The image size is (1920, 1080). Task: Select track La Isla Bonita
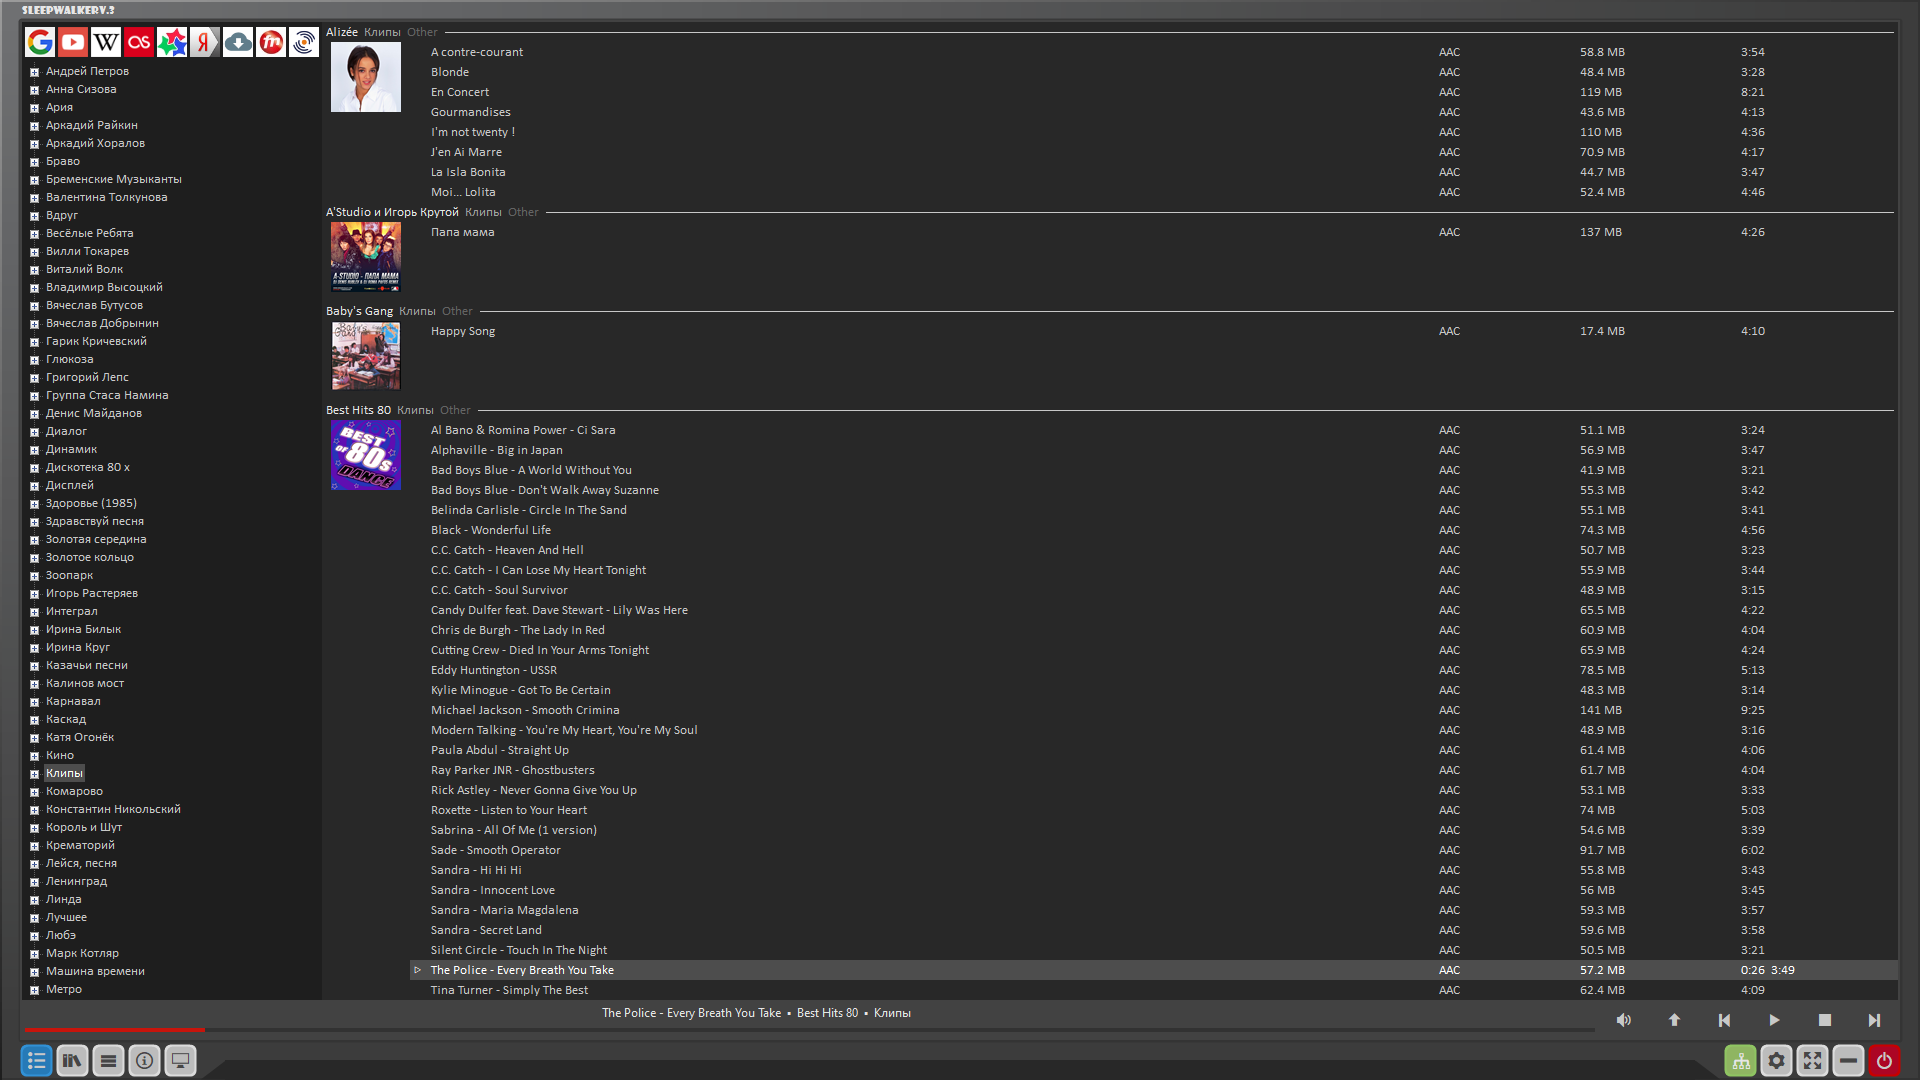click(1154, 172)
